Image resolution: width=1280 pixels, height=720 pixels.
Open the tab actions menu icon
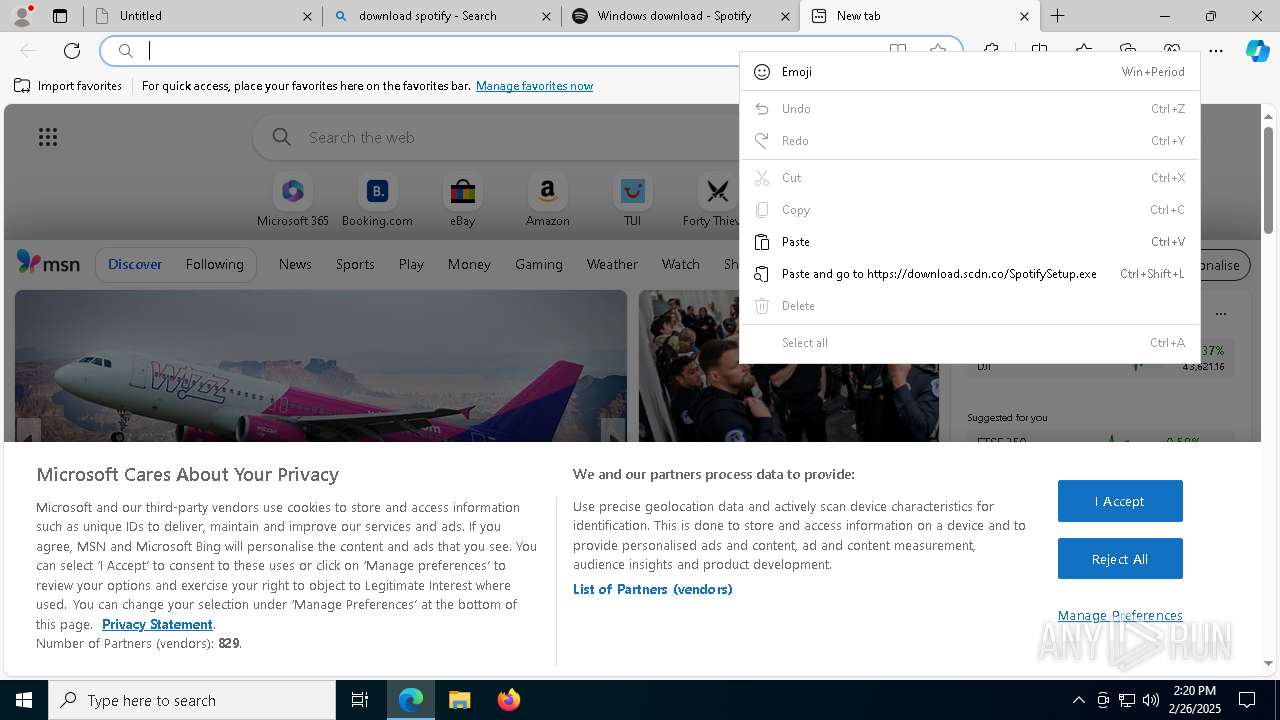(x=60, y=16)
